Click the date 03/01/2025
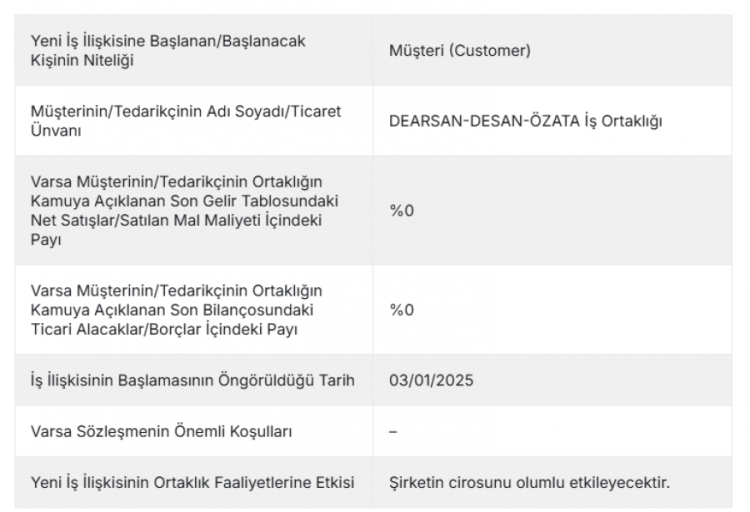This screenshot has height=512, width=750. pos(431,380)
